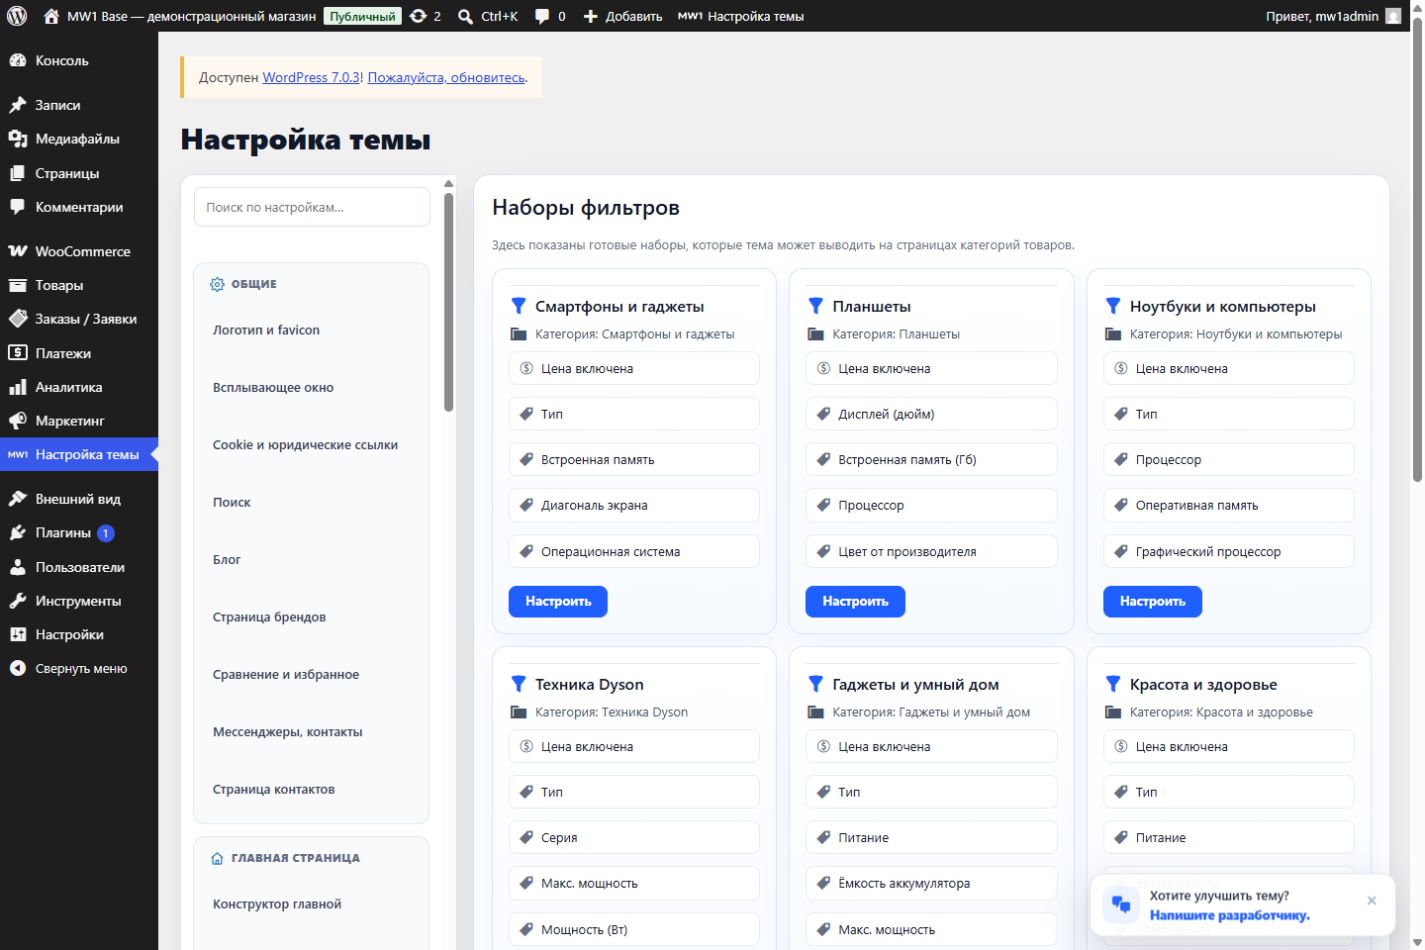Open mw1admin user avatar
Viewport: 1425px width, 950px height.
(x=1393, y=16)
